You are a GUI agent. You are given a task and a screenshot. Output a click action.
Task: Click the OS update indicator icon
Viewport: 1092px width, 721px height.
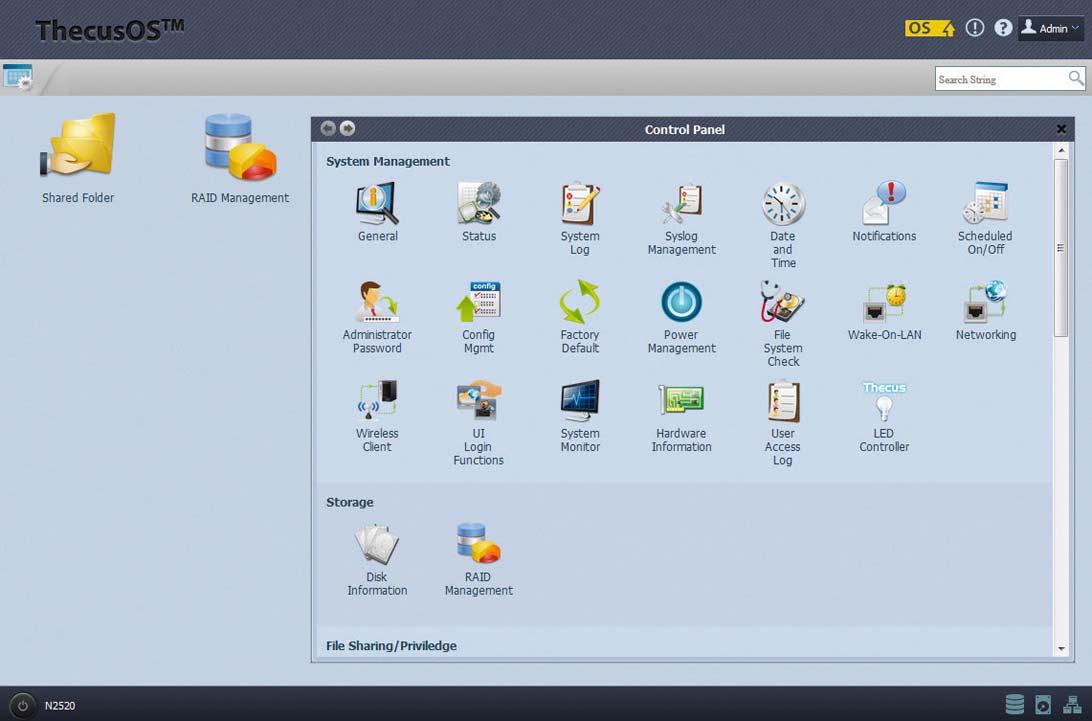click(930, 28)
